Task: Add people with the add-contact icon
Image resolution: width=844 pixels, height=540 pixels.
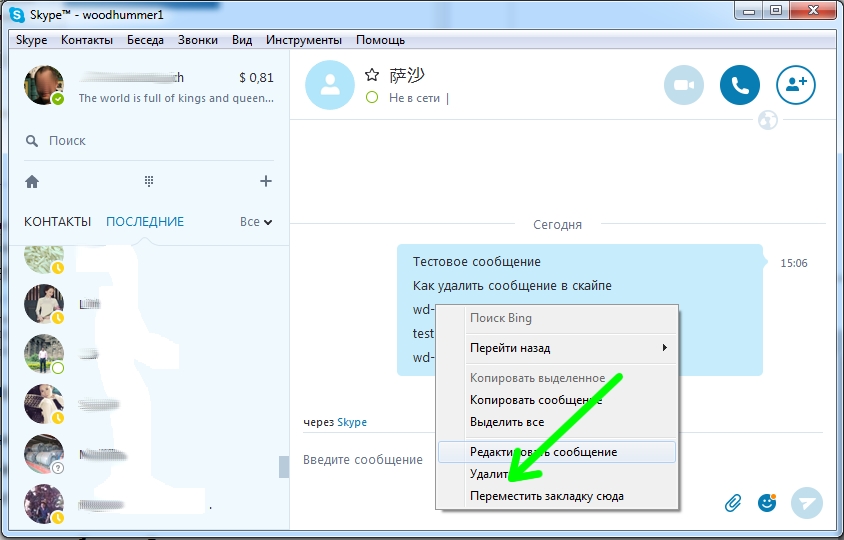Action: click(796, 85)
